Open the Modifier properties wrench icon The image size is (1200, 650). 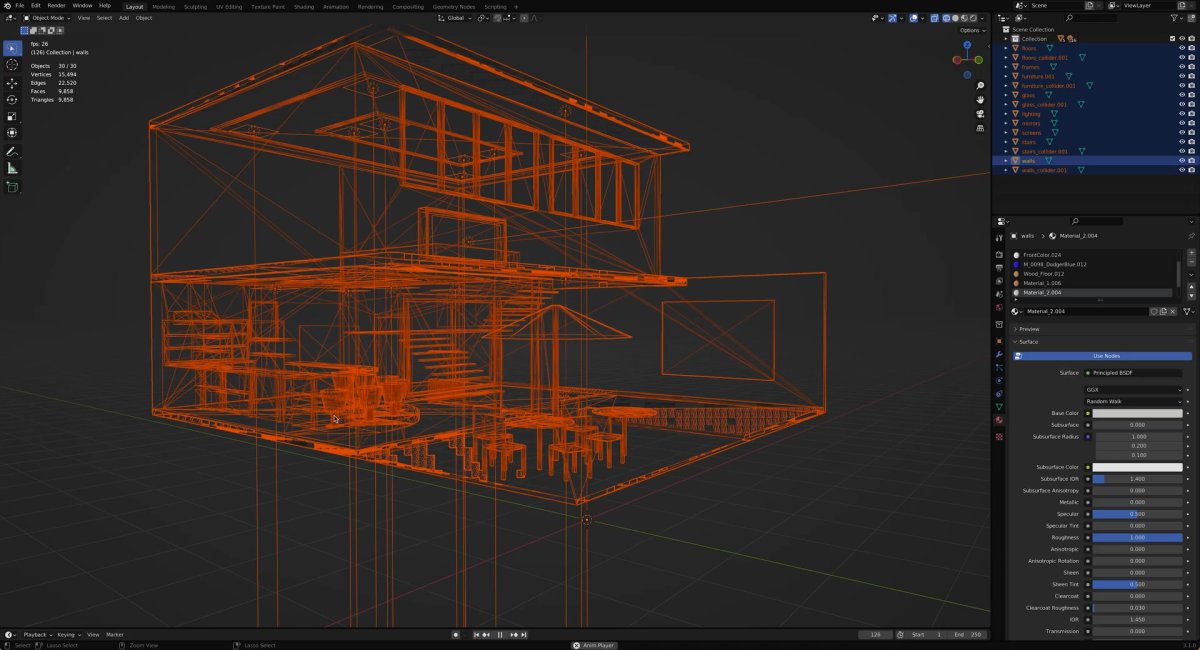point(1000,355)
